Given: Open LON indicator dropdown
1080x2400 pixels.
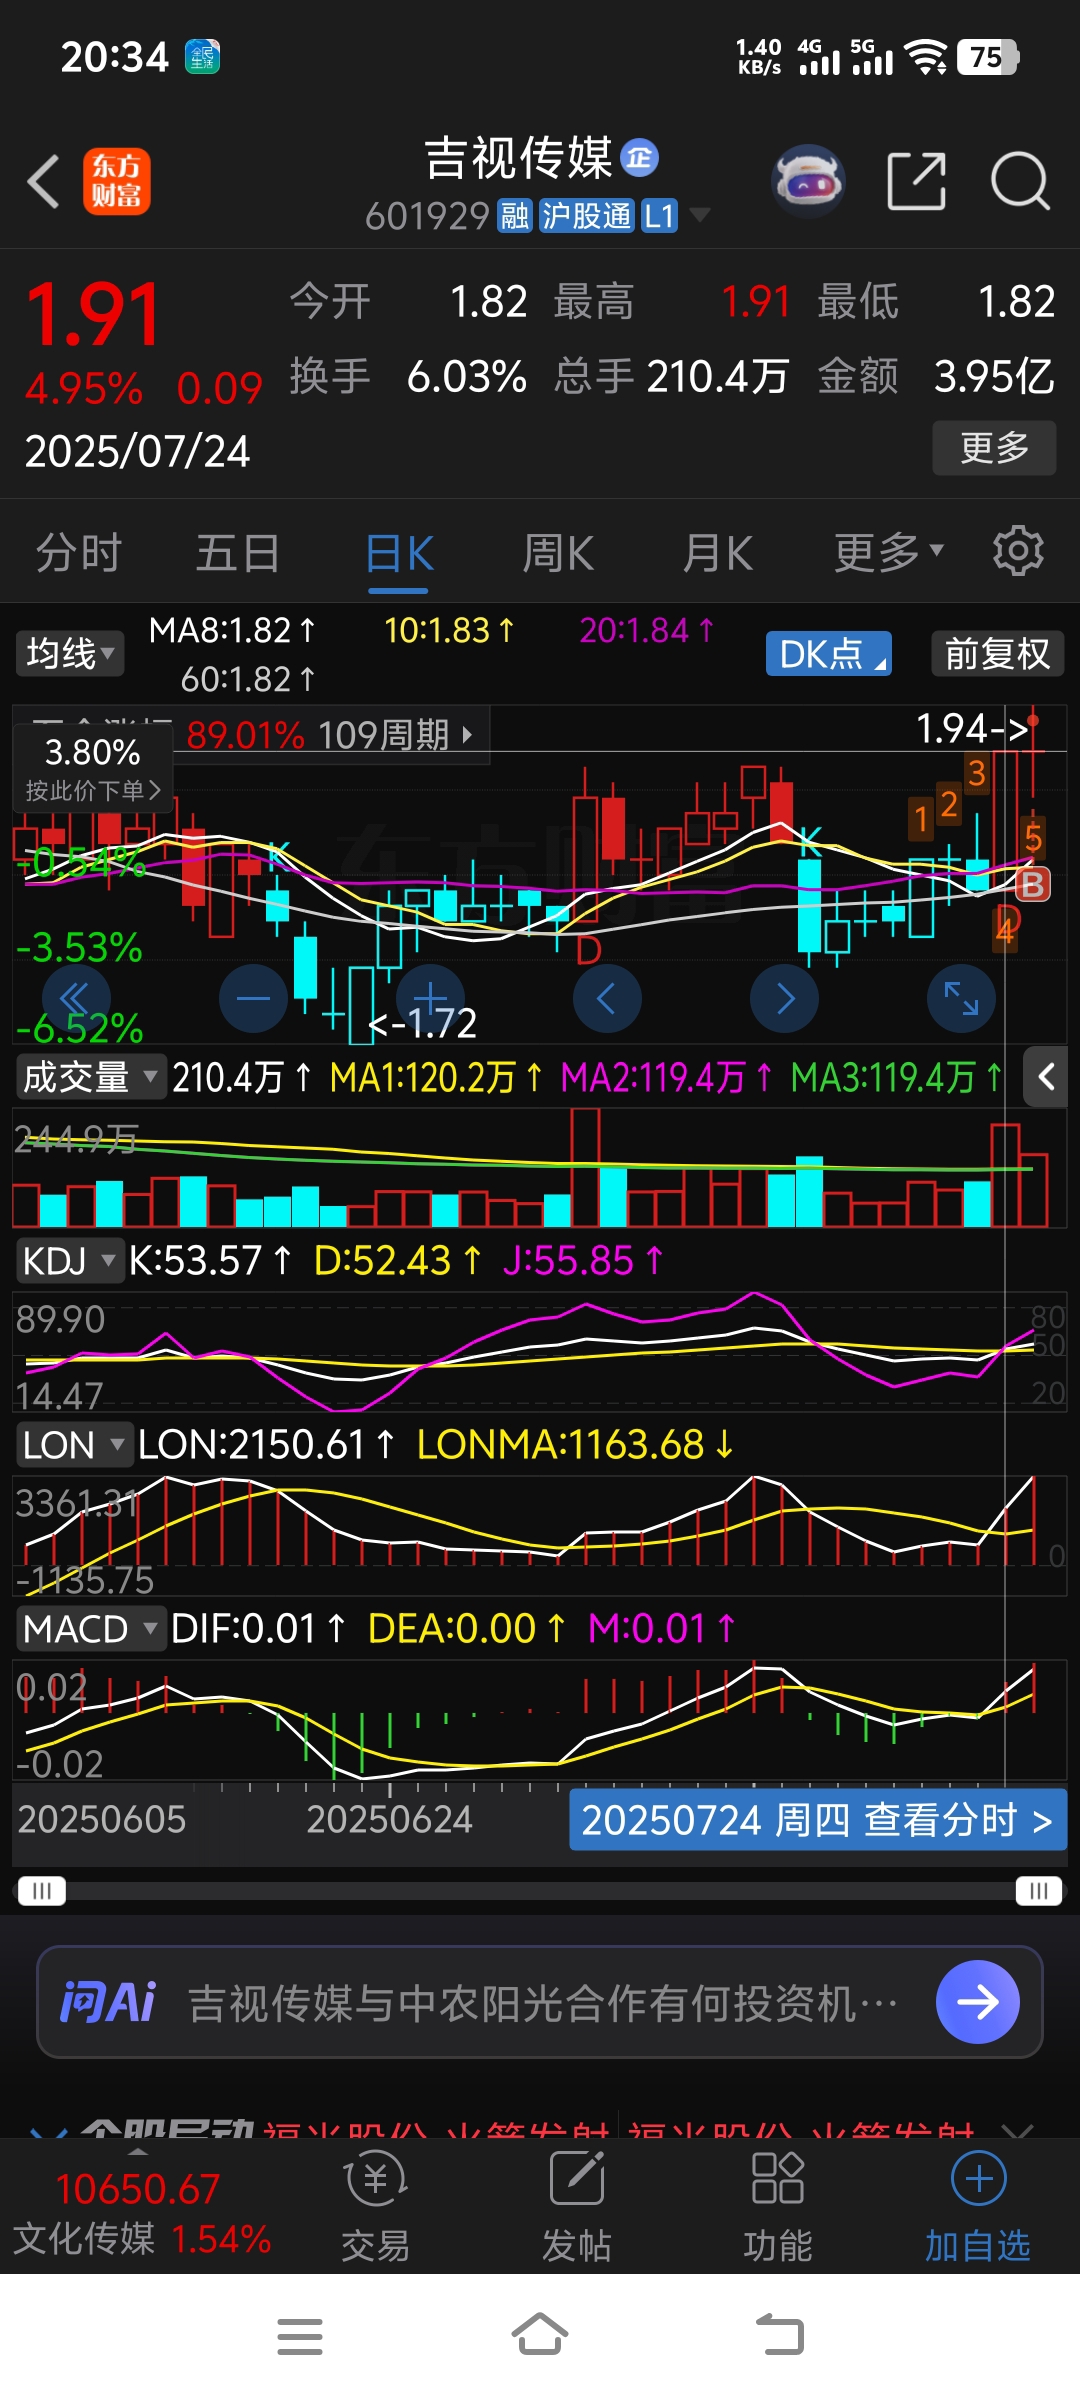Looking at the screenshot, I should [x=74, y=1445].
